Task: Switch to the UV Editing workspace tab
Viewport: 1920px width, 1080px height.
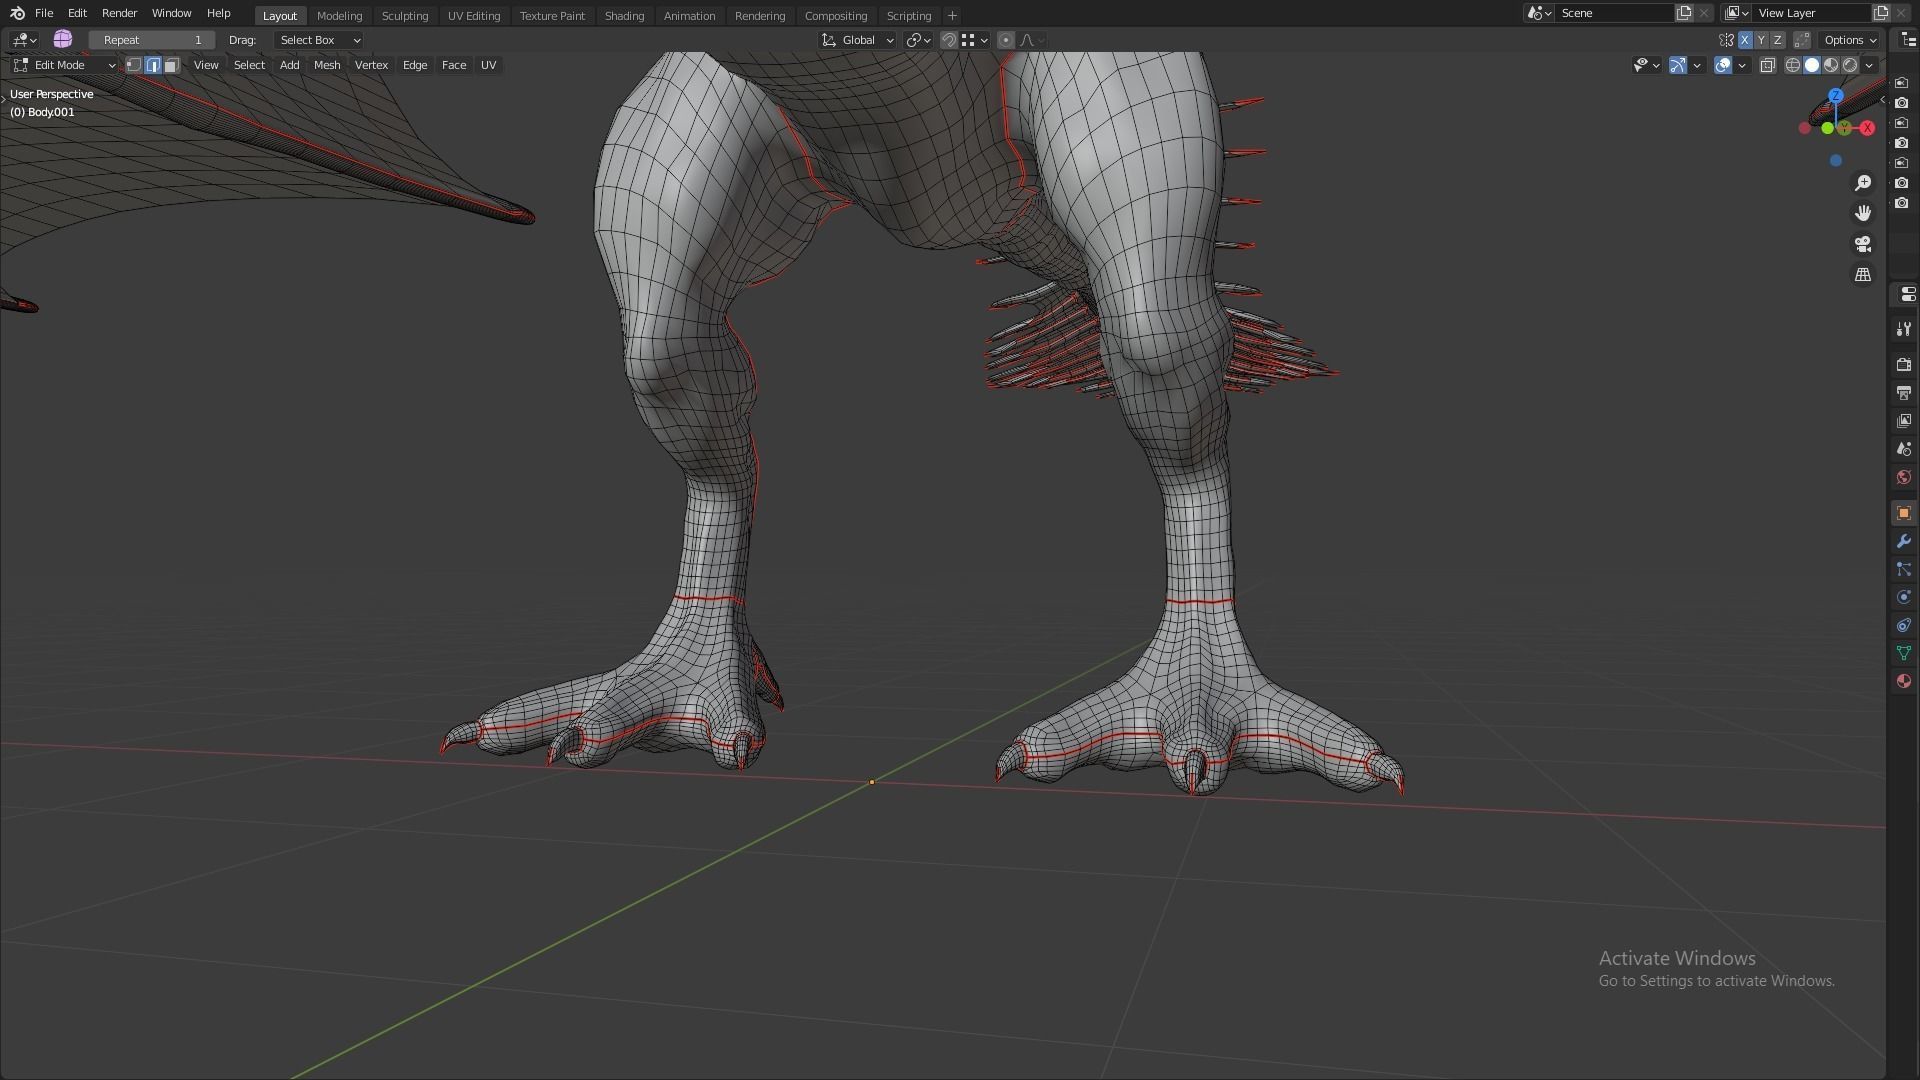Action: (x=474, y=16)
